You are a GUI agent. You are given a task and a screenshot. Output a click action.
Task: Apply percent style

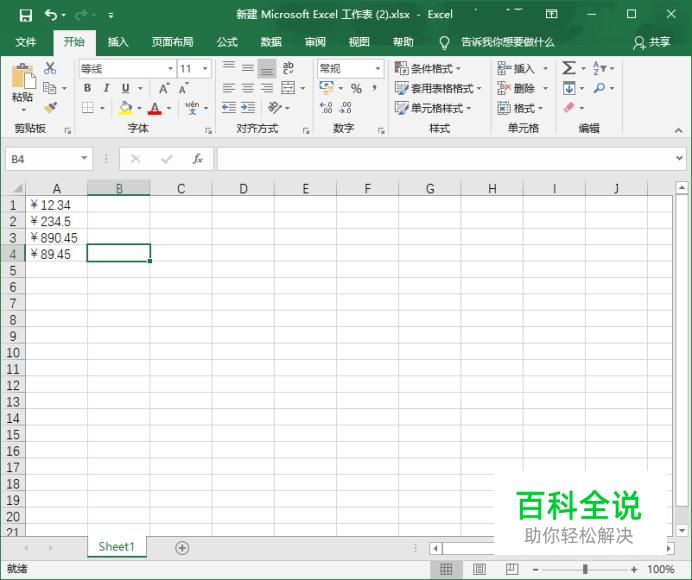(356, 88)
